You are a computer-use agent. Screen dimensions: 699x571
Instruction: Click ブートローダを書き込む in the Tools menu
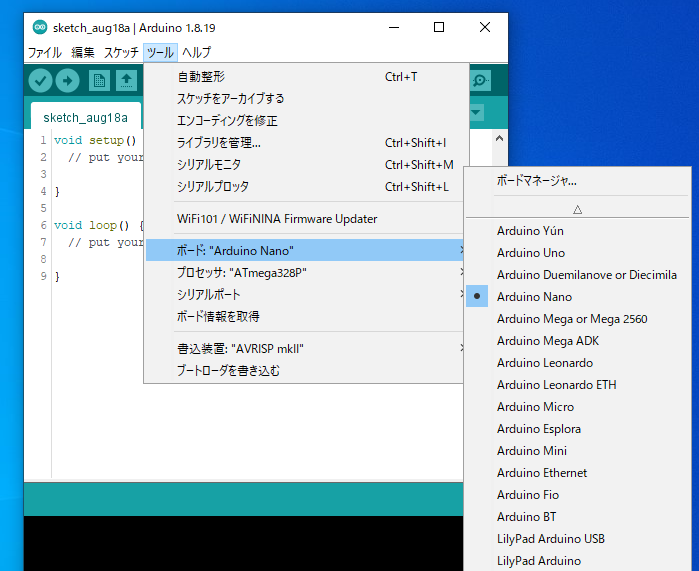(228, 371)
